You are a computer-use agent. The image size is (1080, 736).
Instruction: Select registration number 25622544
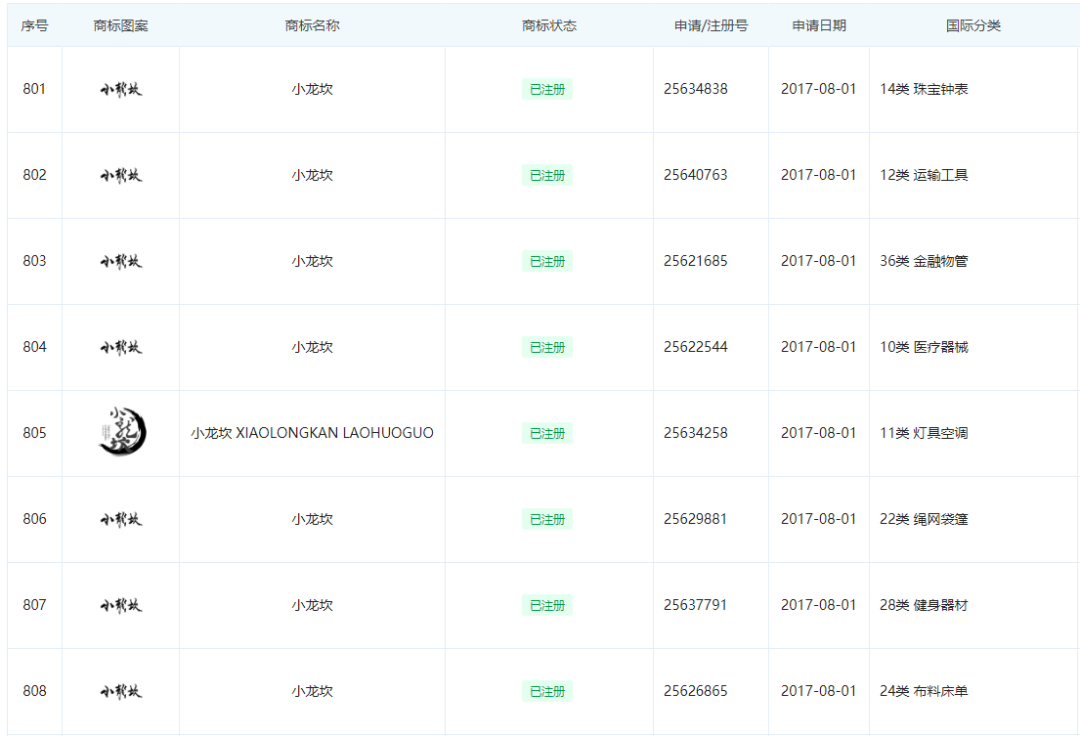click(696, 347)
